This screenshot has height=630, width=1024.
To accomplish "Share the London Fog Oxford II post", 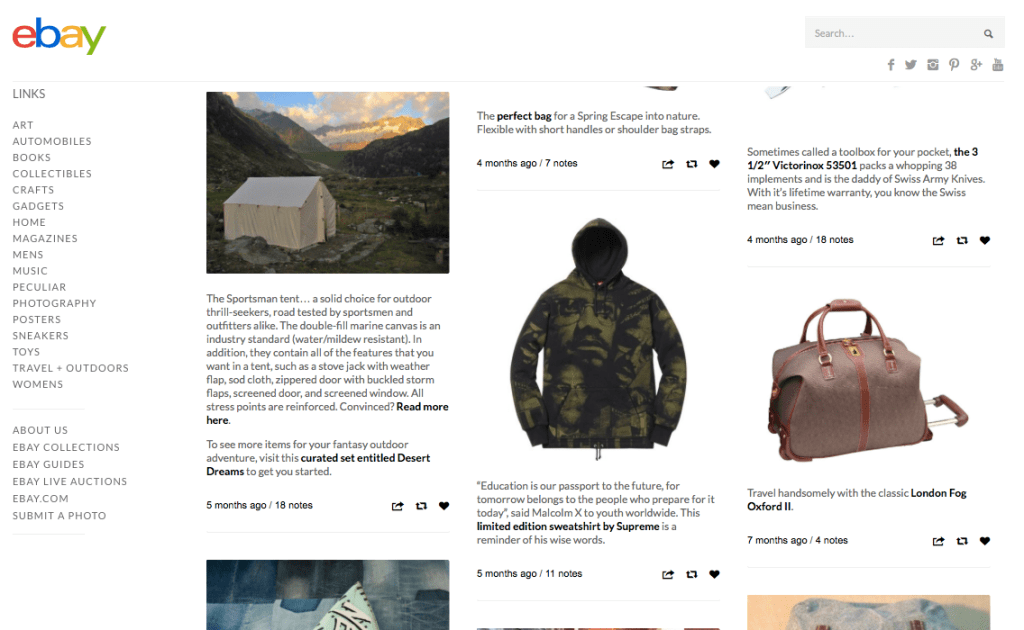I will (938, 541).
